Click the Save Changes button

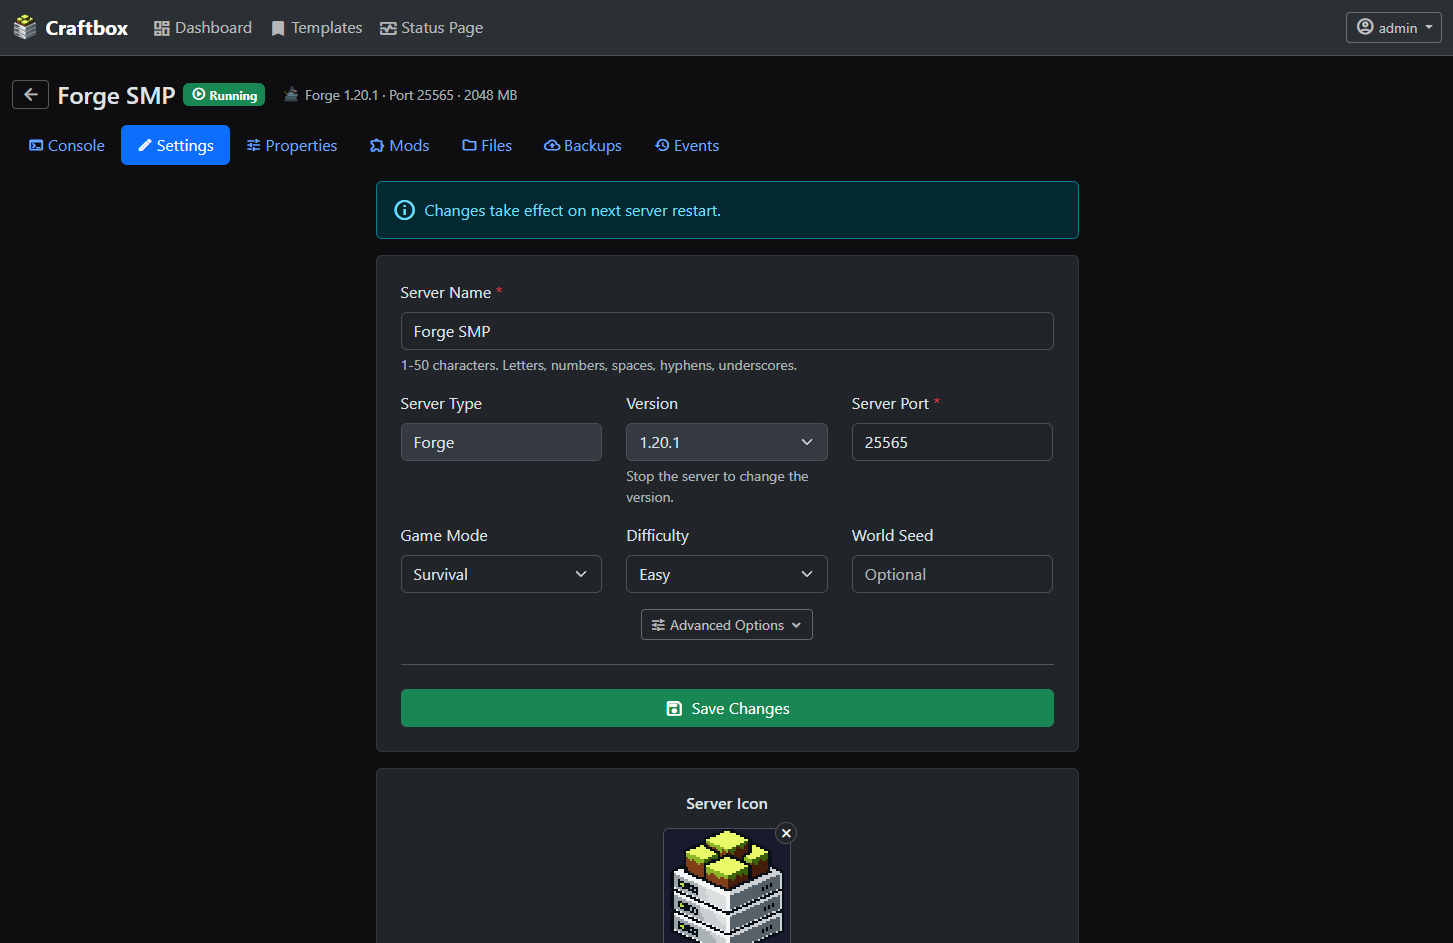click(727, 708)
